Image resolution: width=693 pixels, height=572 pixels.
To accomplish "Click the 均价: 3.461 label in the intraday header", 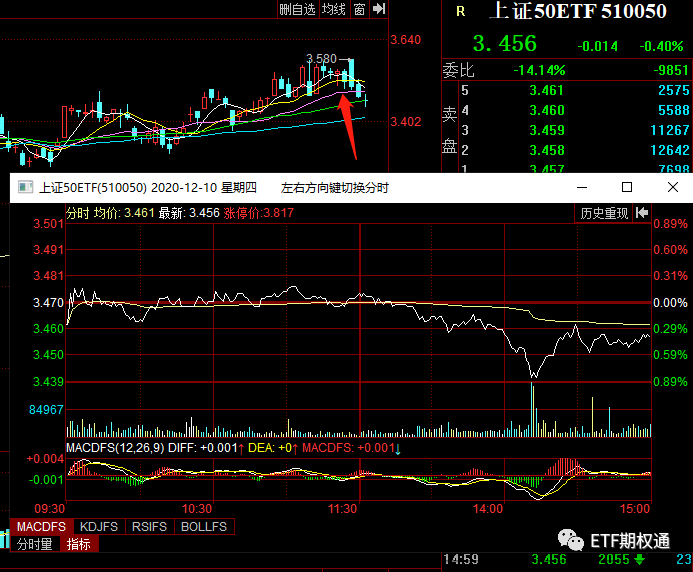I will pos(124,213).
